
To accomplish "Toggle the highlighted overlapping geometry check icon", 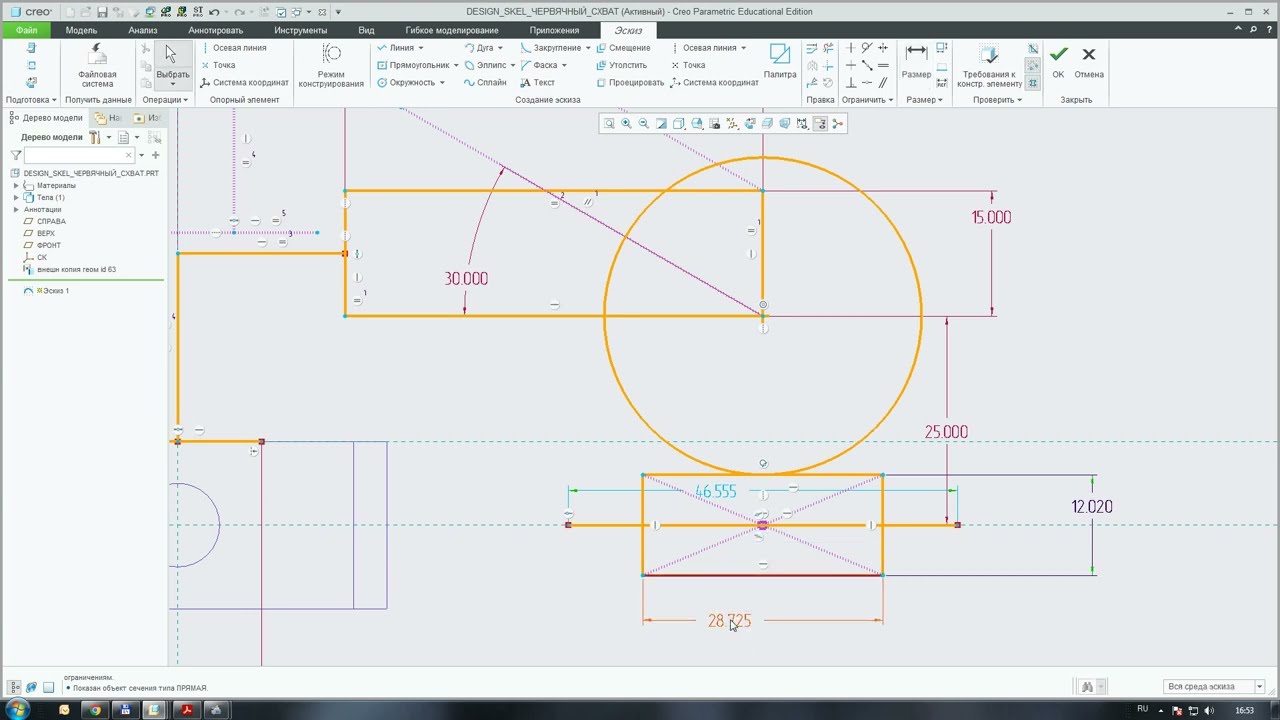I will point(1033,48).
